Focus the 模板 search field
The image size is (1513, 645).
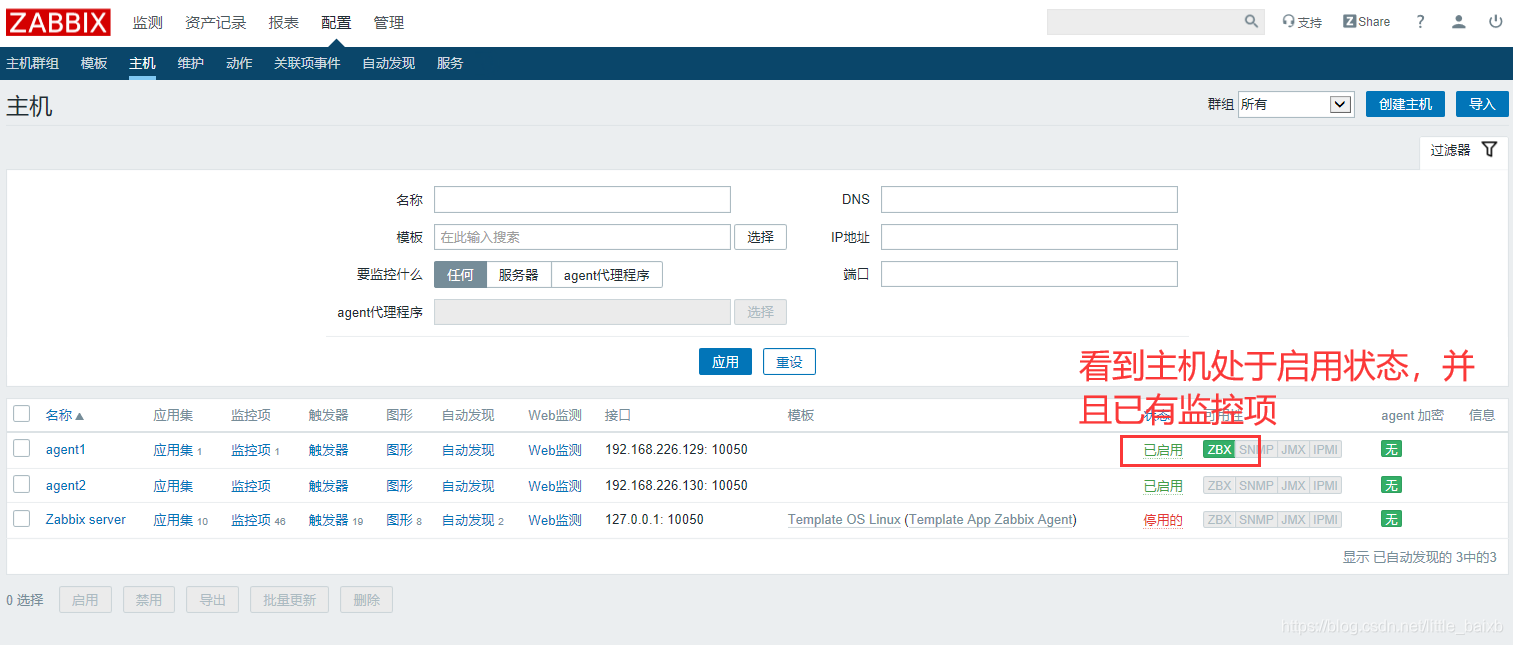coord(582,237)
